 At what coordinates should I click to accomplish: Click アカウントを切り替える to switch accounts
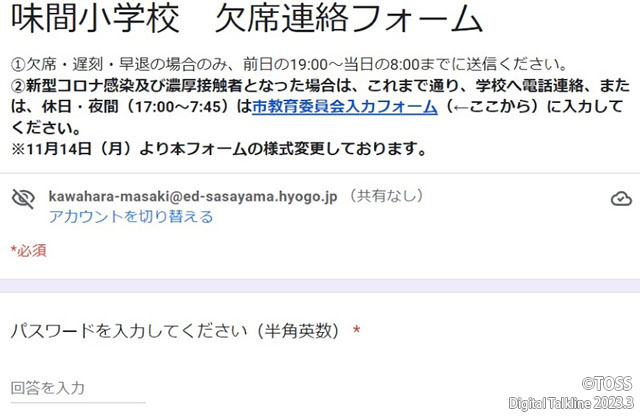tap(131, 216)
